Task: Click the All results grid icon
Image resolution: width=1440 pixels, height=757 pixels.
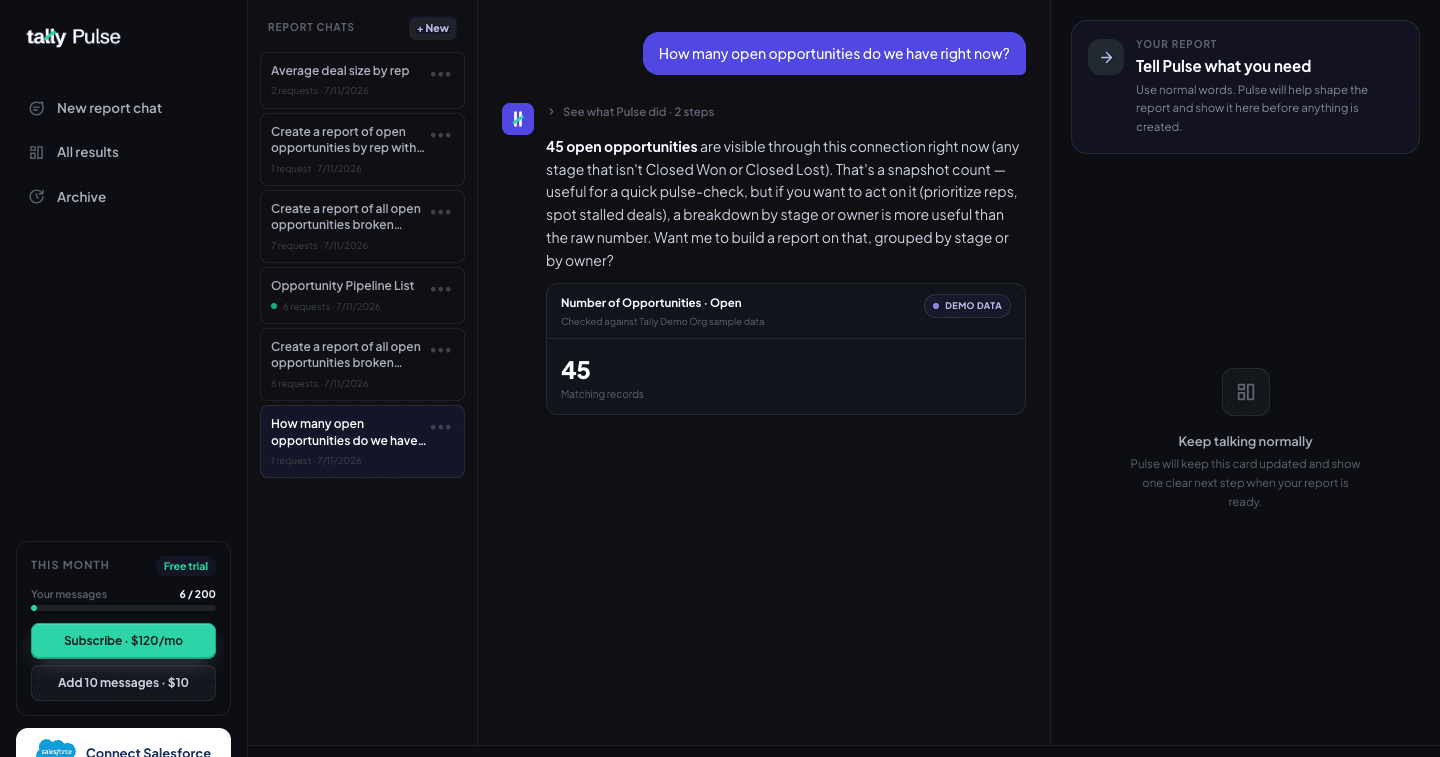Action: point(37,152)
